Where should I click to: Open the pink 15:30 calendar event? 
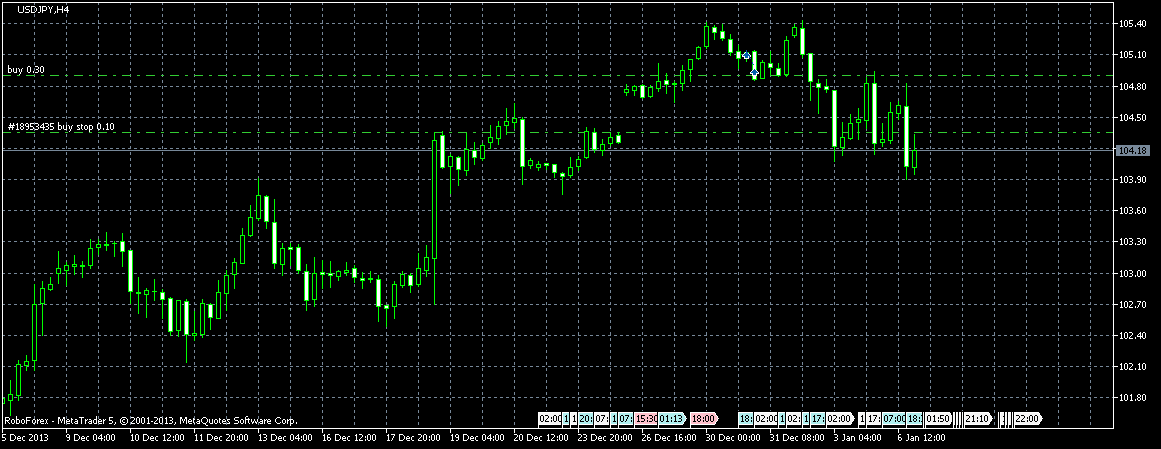[646, 419]
